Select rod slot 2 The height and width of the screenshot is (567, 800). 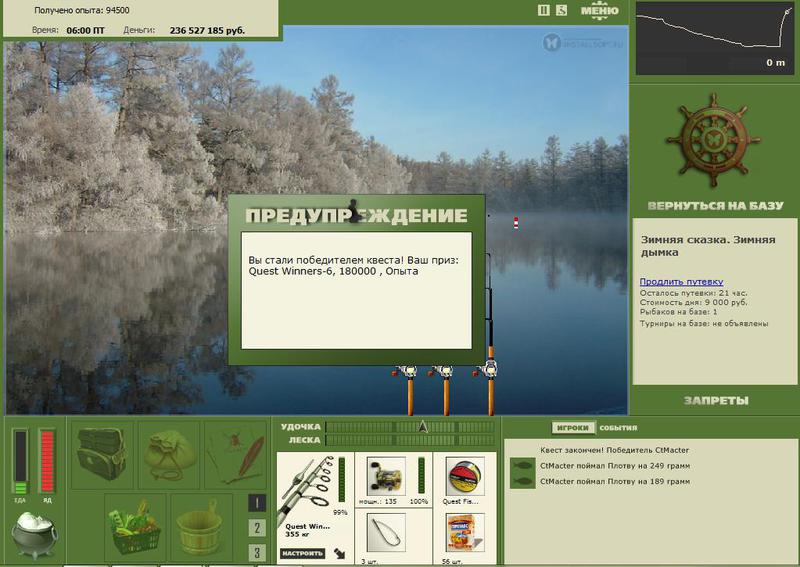point(257,528)
